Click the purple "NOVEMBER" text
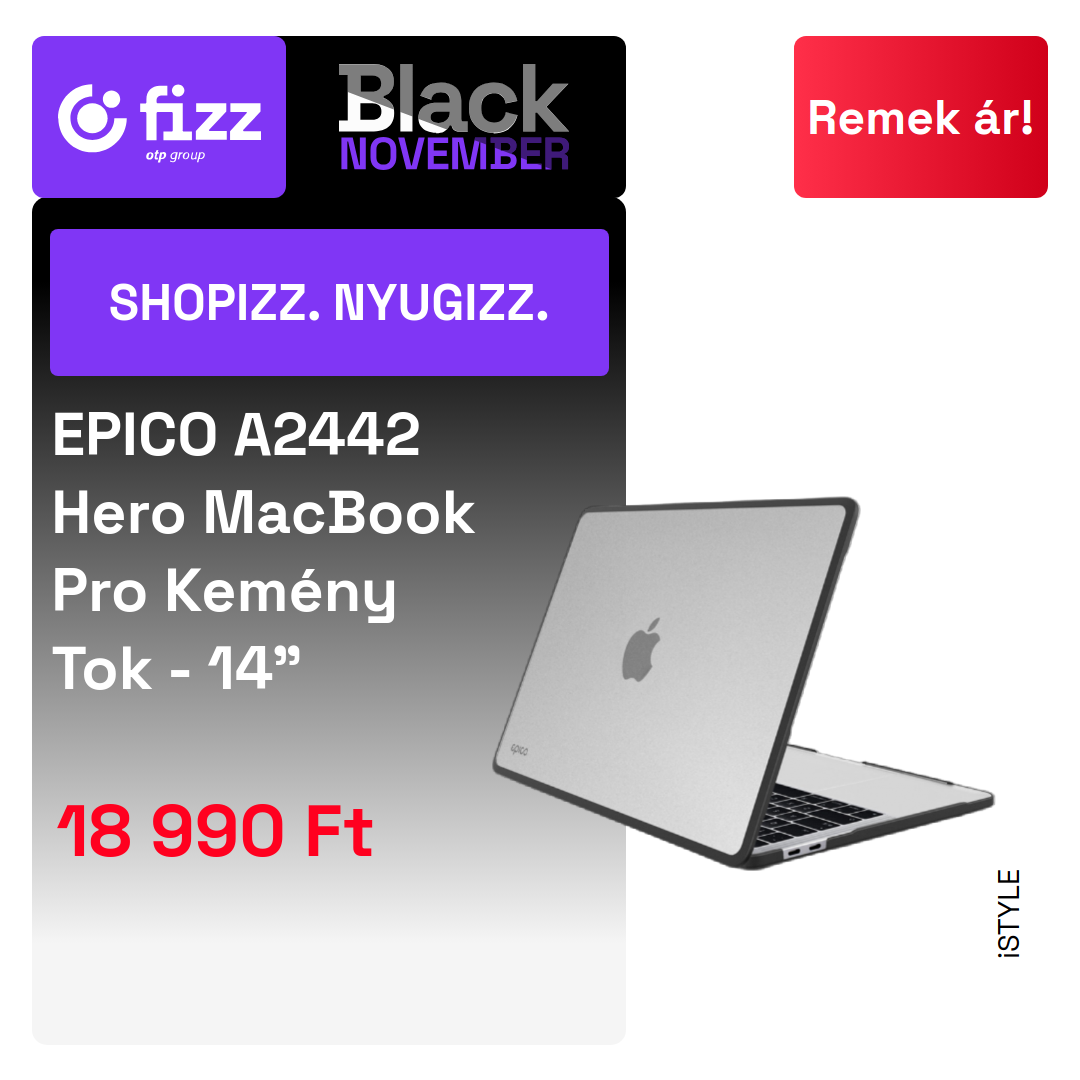 [x=455, y=154]
